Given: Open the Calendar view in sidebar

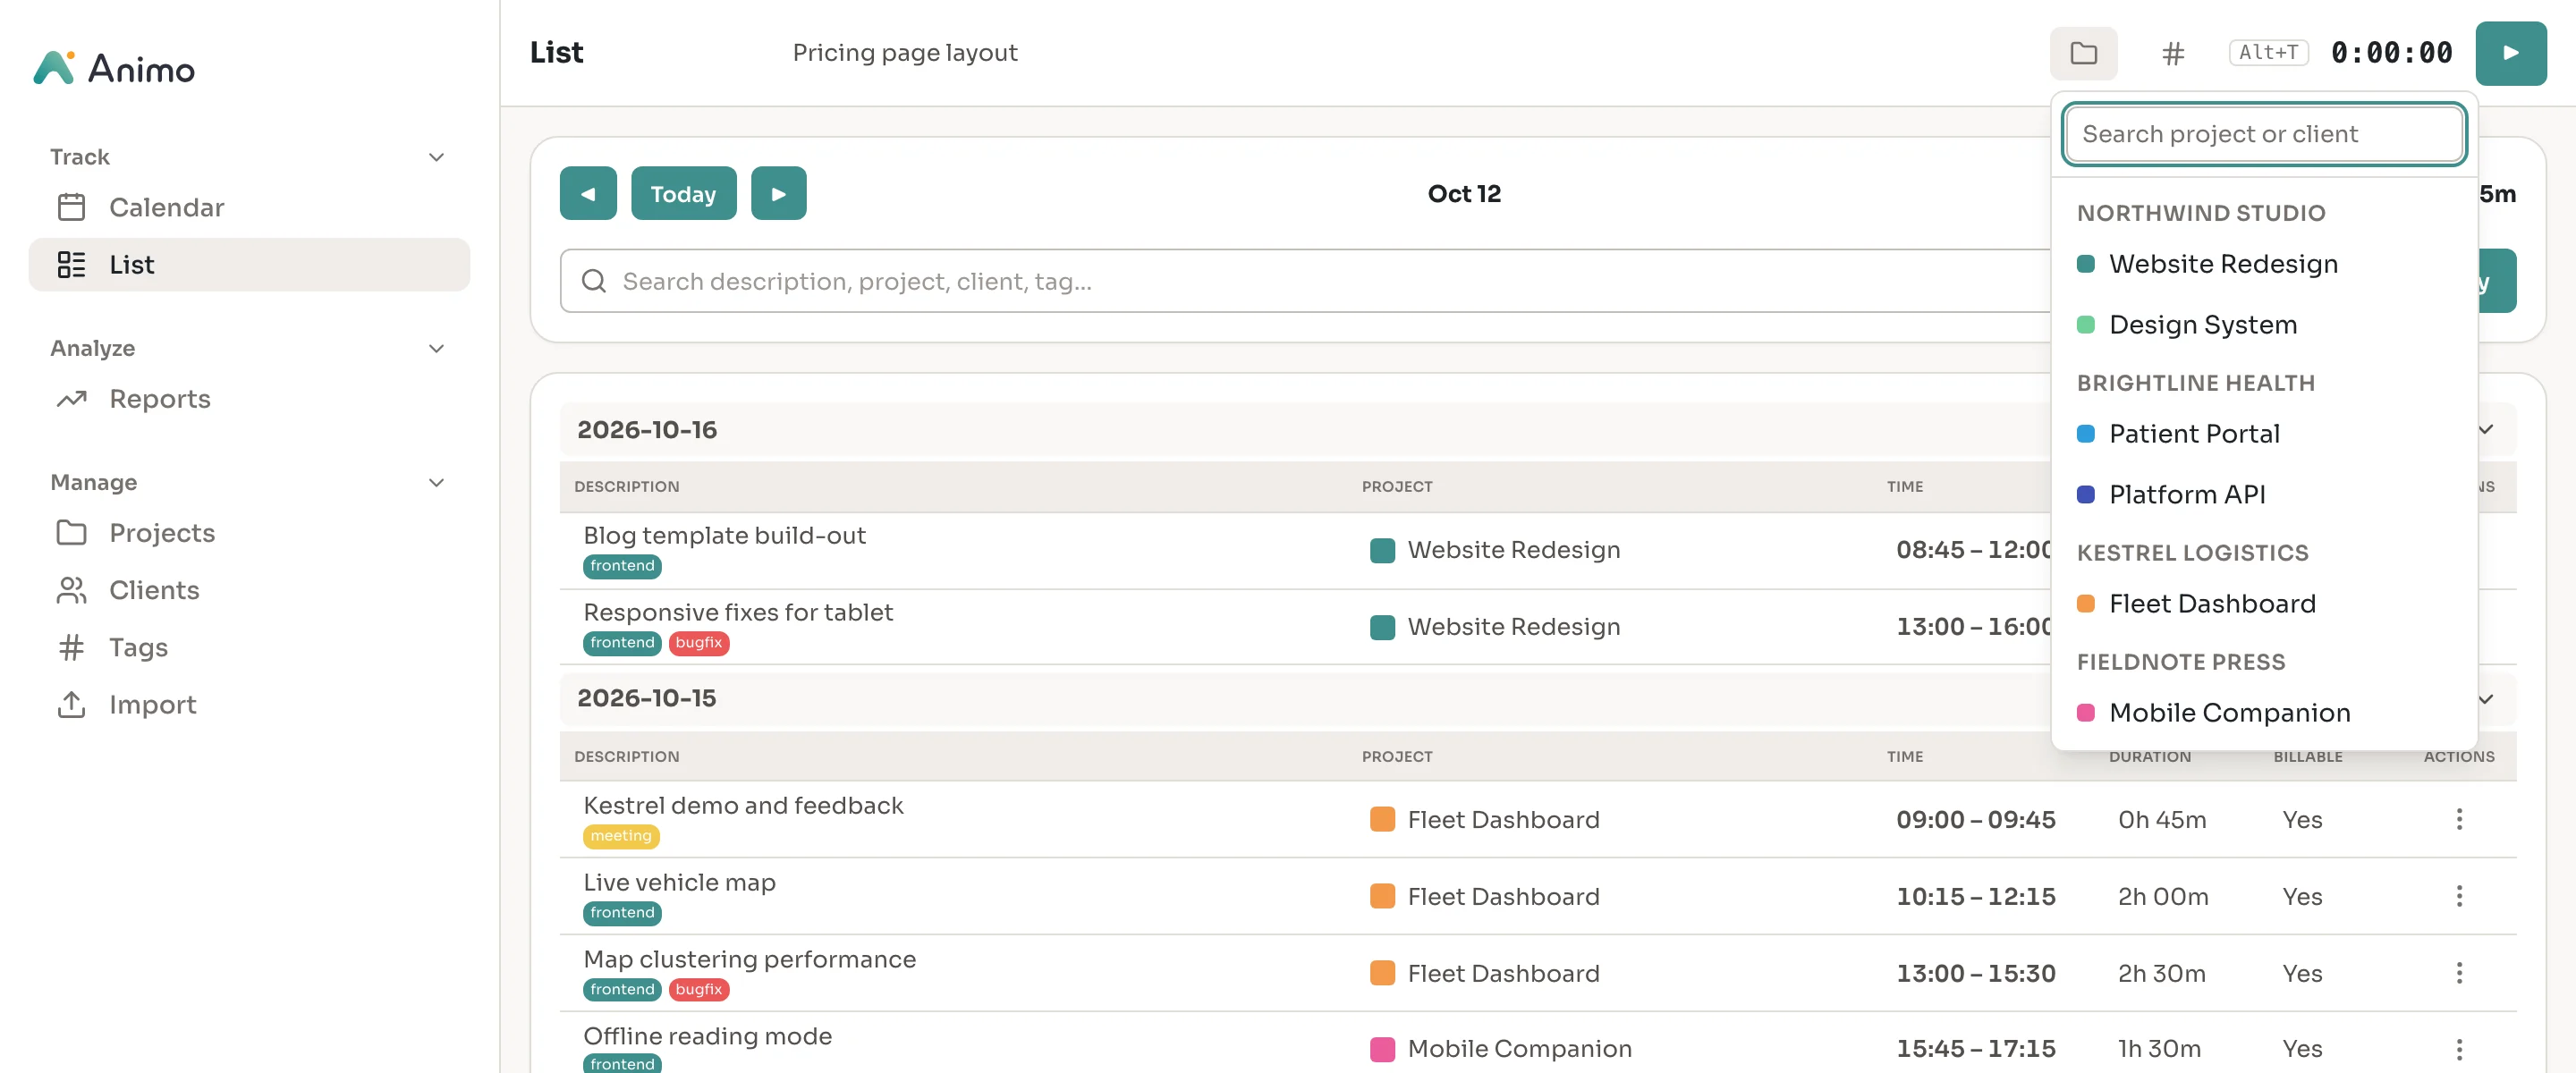Looking at the screenshot, I should (249, 207).
